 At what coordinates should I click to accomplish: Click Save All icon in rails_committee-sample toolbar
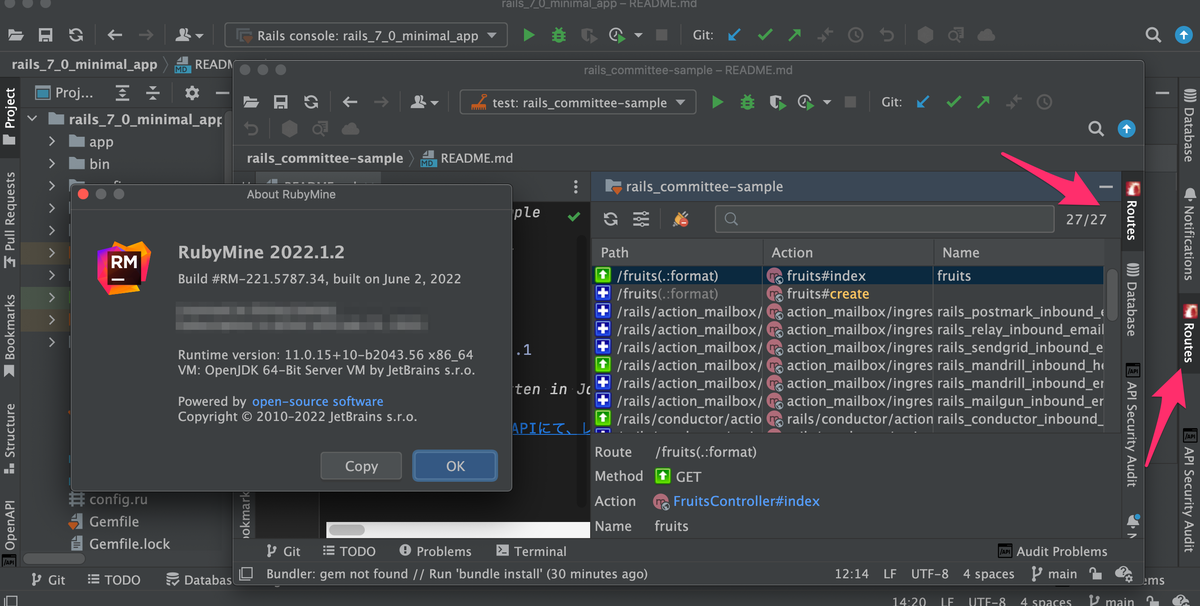click(281, 102)
